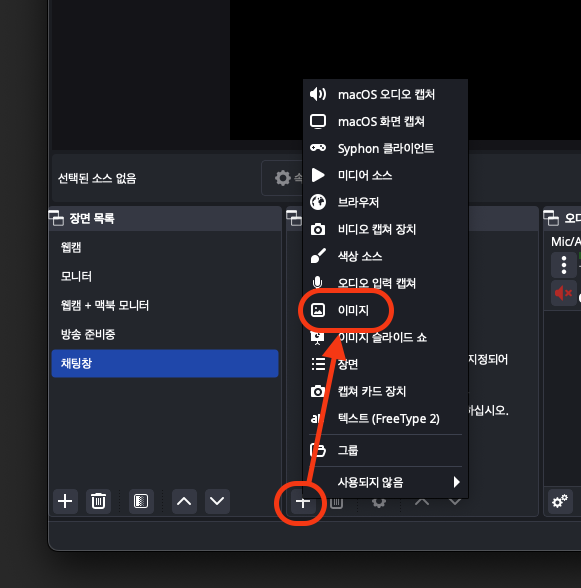Add a 미디어 소스 source

pos(385,175)
